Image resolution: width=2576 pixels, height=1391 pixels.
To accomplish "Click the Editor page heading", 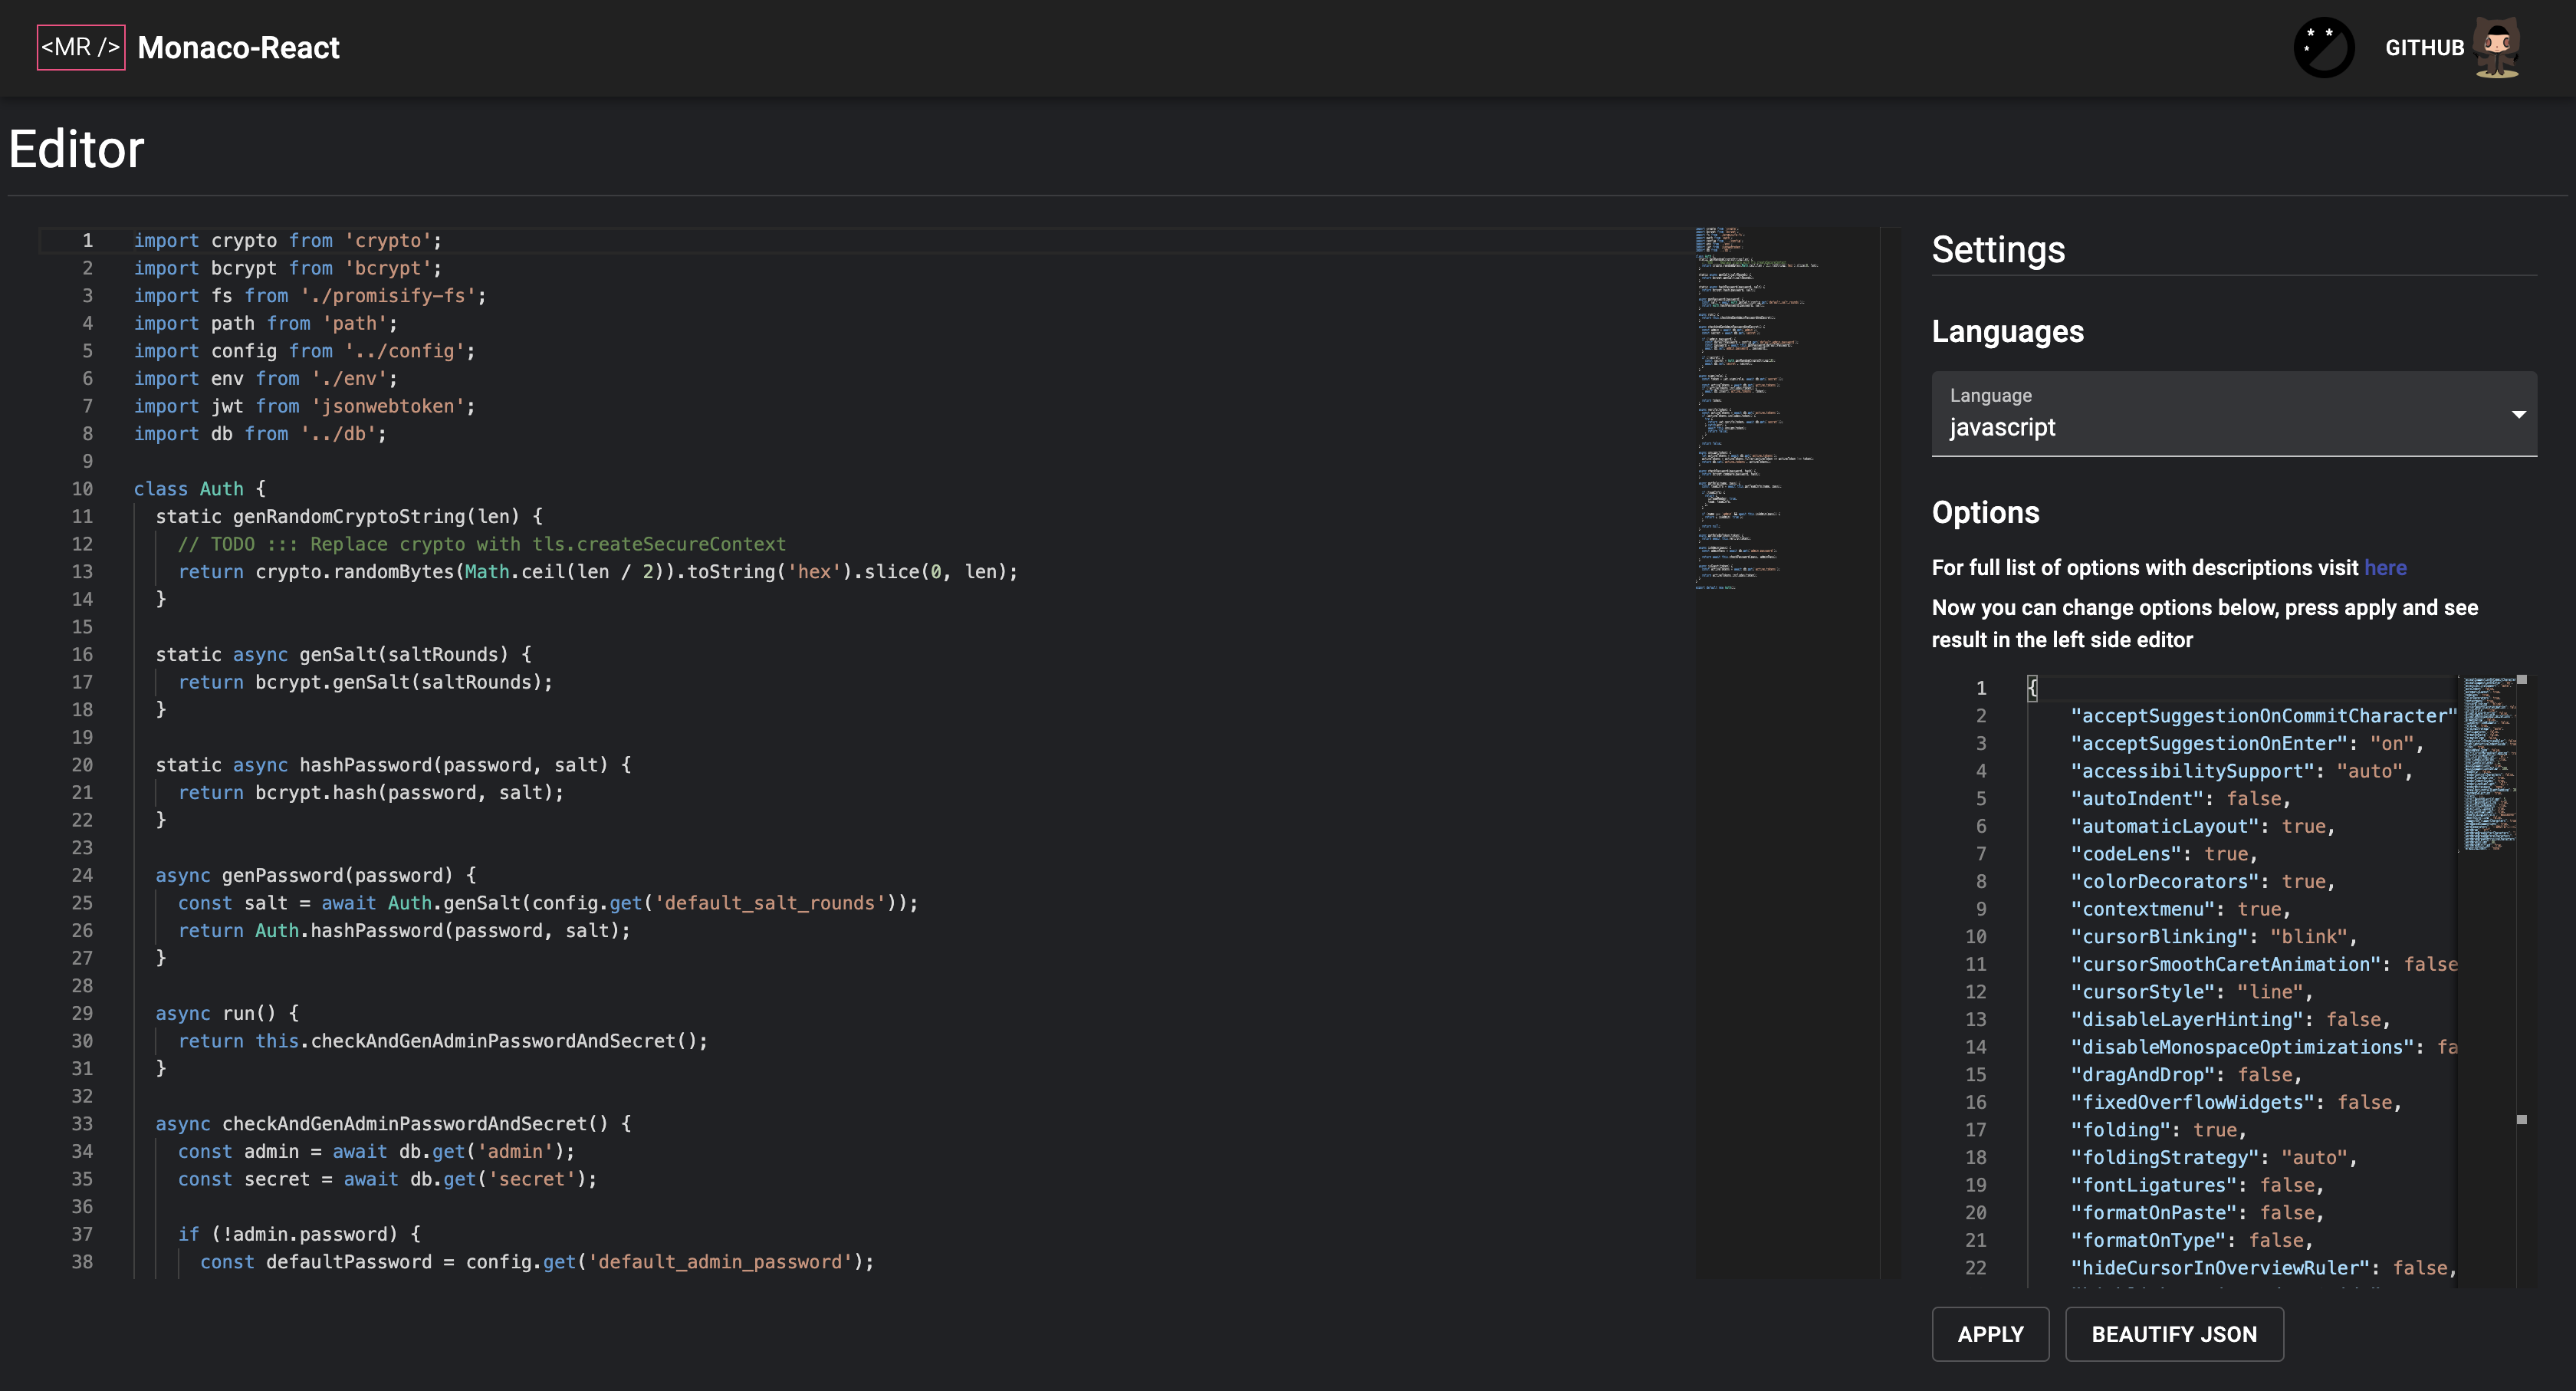I will (x=76, y=149).
